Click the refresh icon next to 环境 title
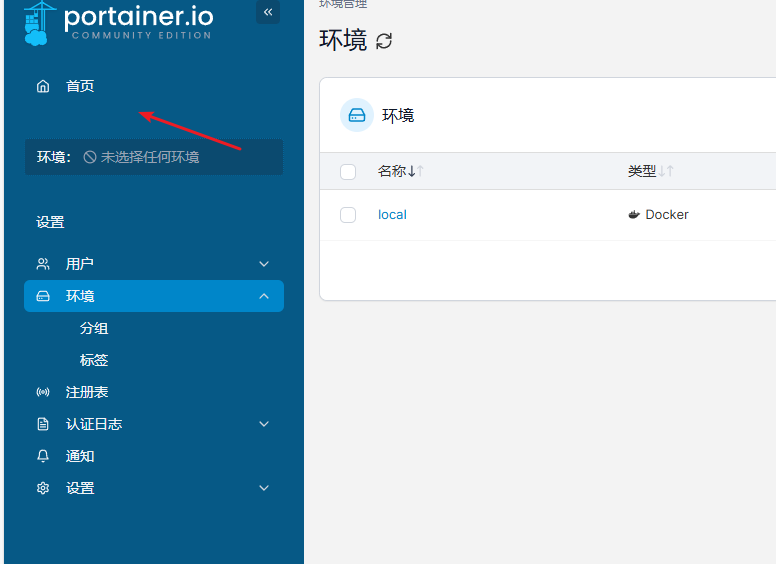 [384, 41]
